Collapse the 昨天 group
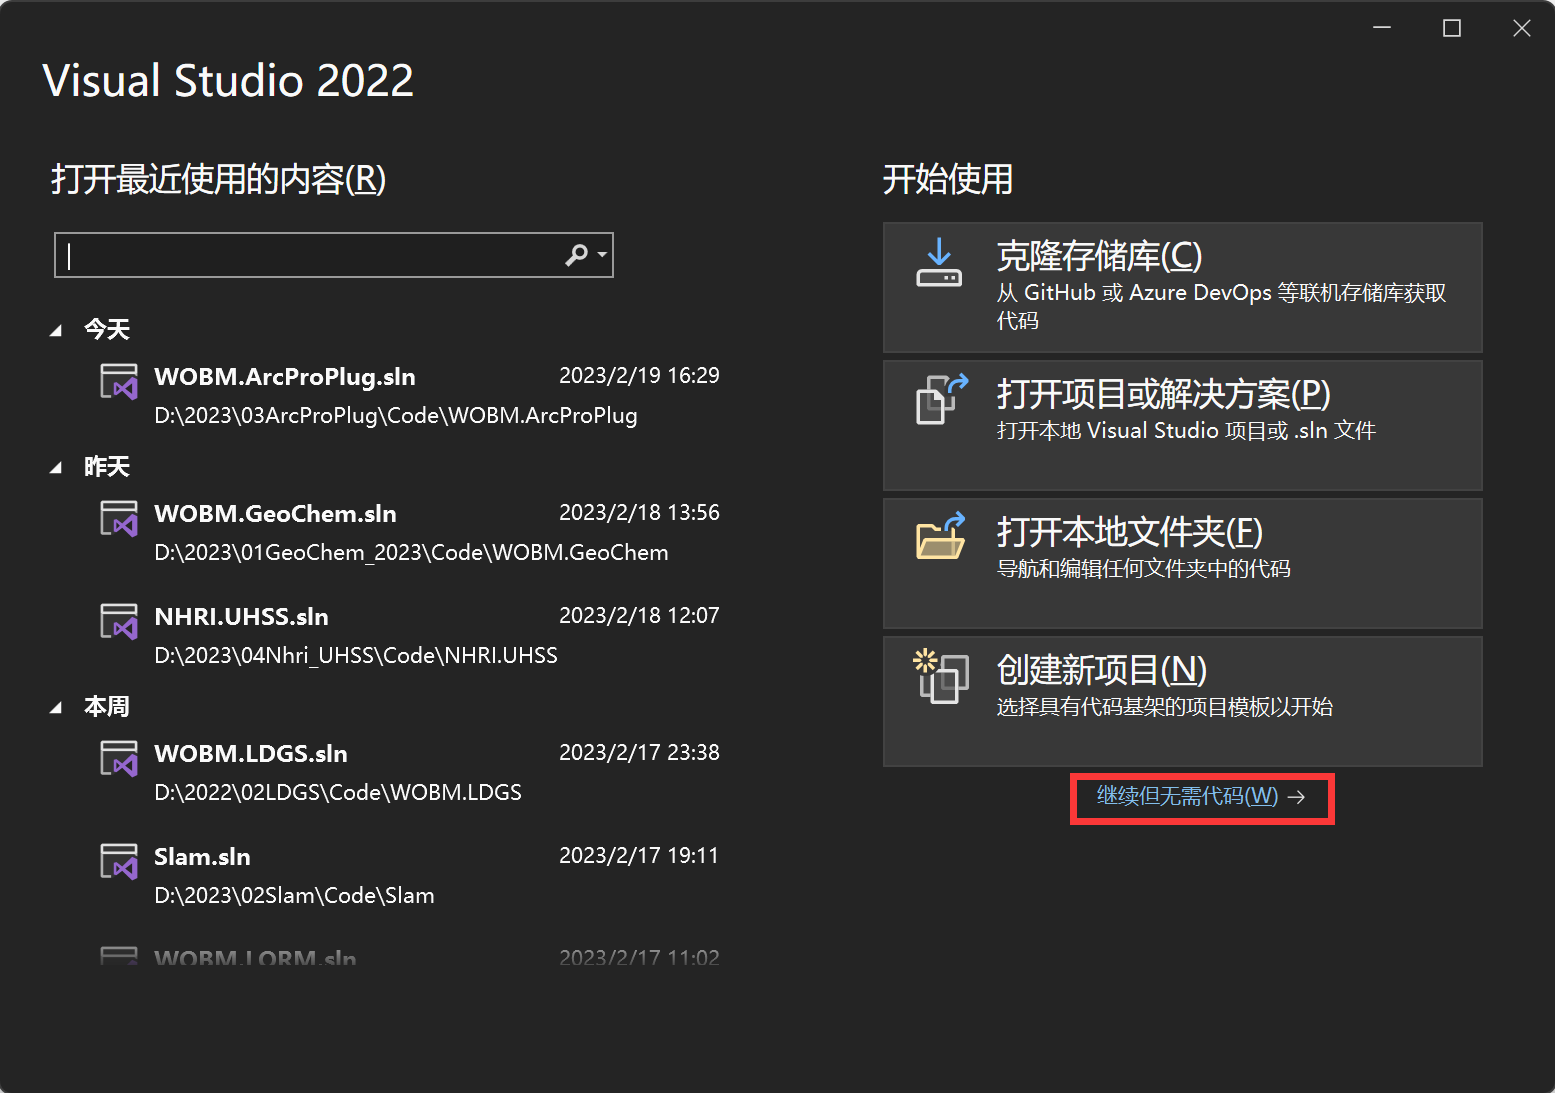 (56, 467)
